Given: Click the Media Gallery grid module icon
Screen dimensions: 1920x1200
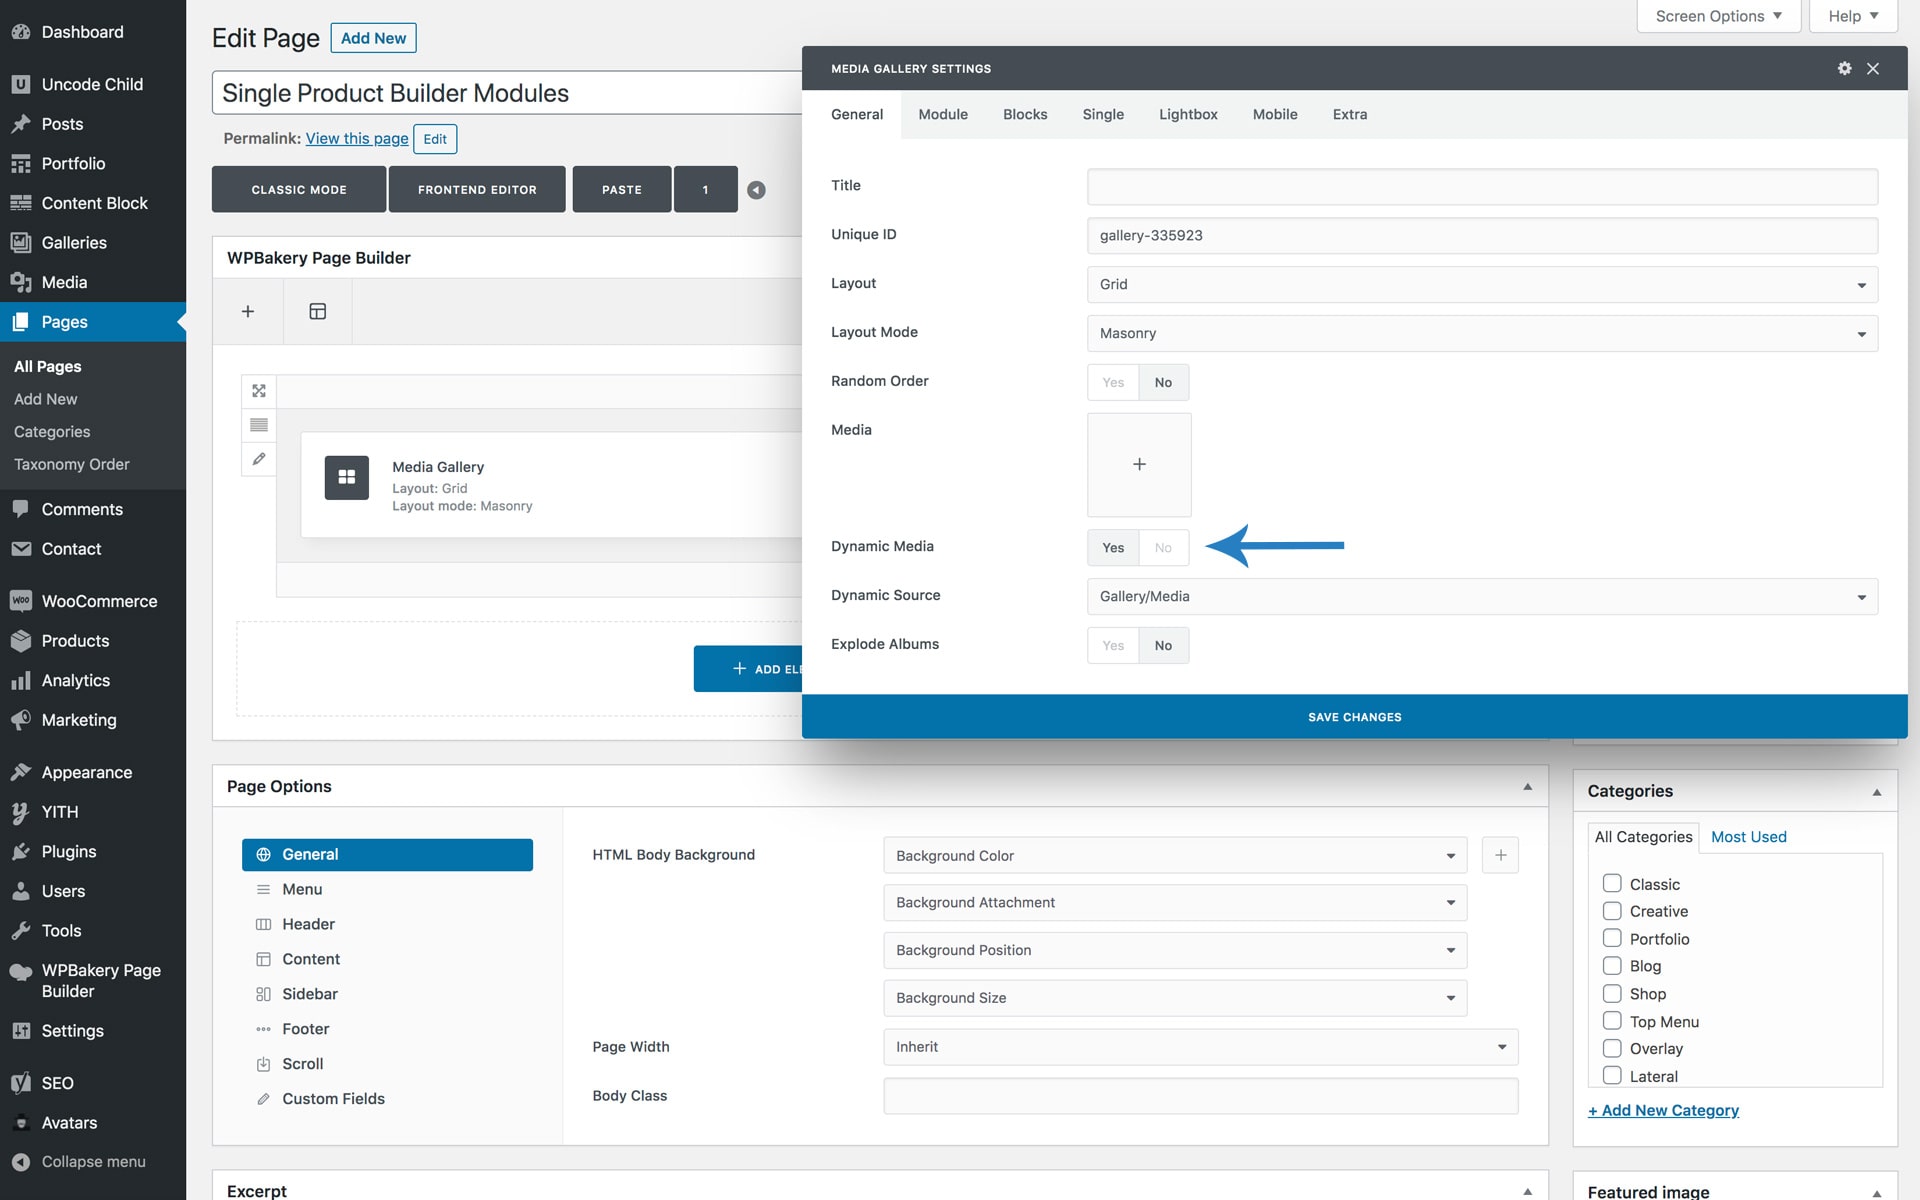Looking at the screenshot, I should click(x=346, y=477).
